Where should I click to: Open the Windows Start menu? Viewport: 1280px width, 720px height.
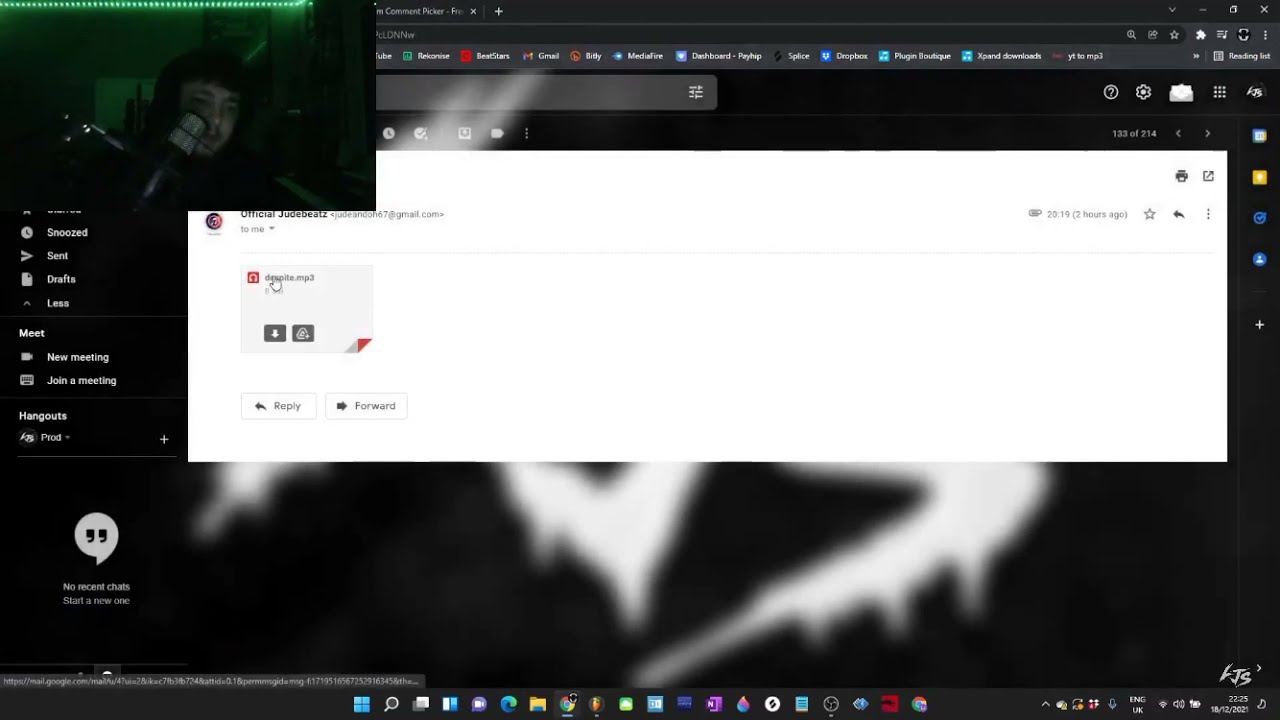[362, 704]
